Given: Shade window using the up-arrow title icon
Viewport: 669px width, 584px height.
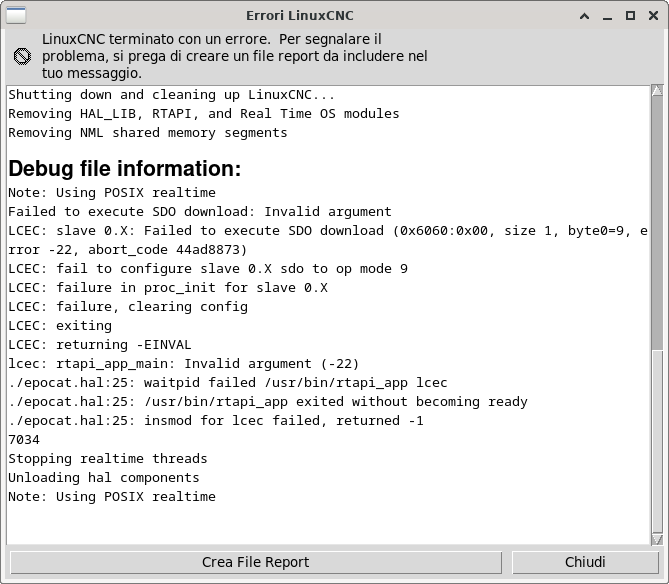Looking at the screenshot, I should [x=585, y=16].
